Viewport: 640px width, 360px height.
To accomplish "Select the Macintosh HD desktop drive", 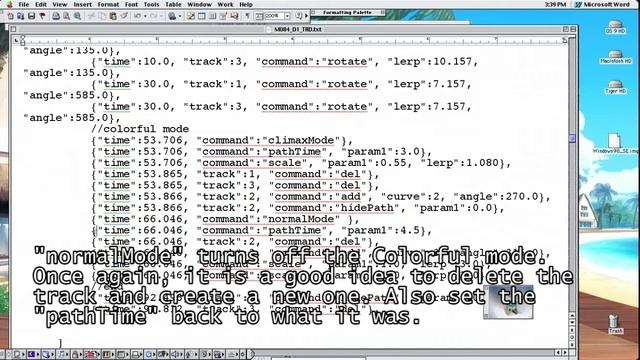I will click(x=616, y=57).
